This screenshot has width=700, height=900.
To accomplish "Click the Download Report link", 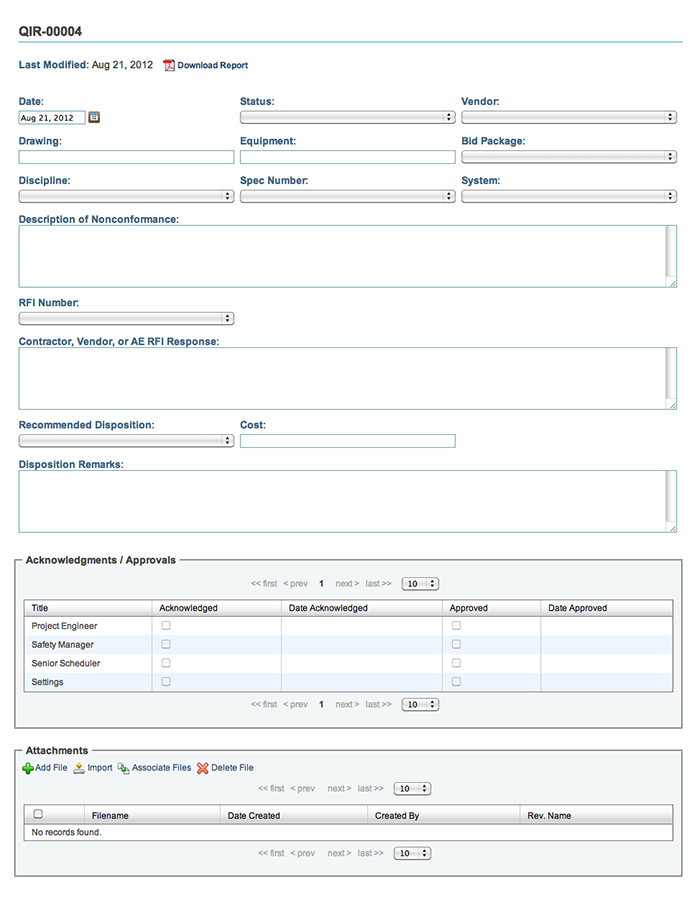I will [x=212, y=65].
